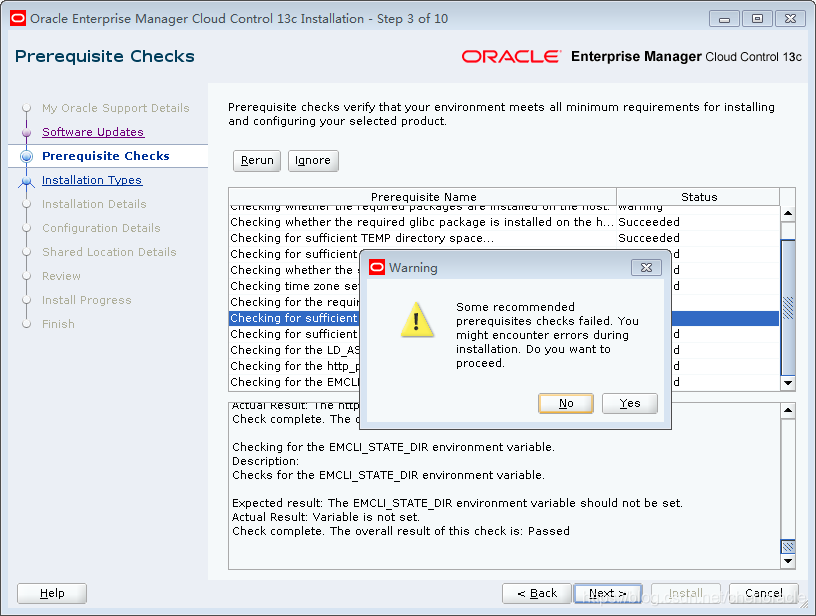The height and width of the screenshot is (616, 816).
Task: Click the Shared Location Details step
Action: (109, 252)
